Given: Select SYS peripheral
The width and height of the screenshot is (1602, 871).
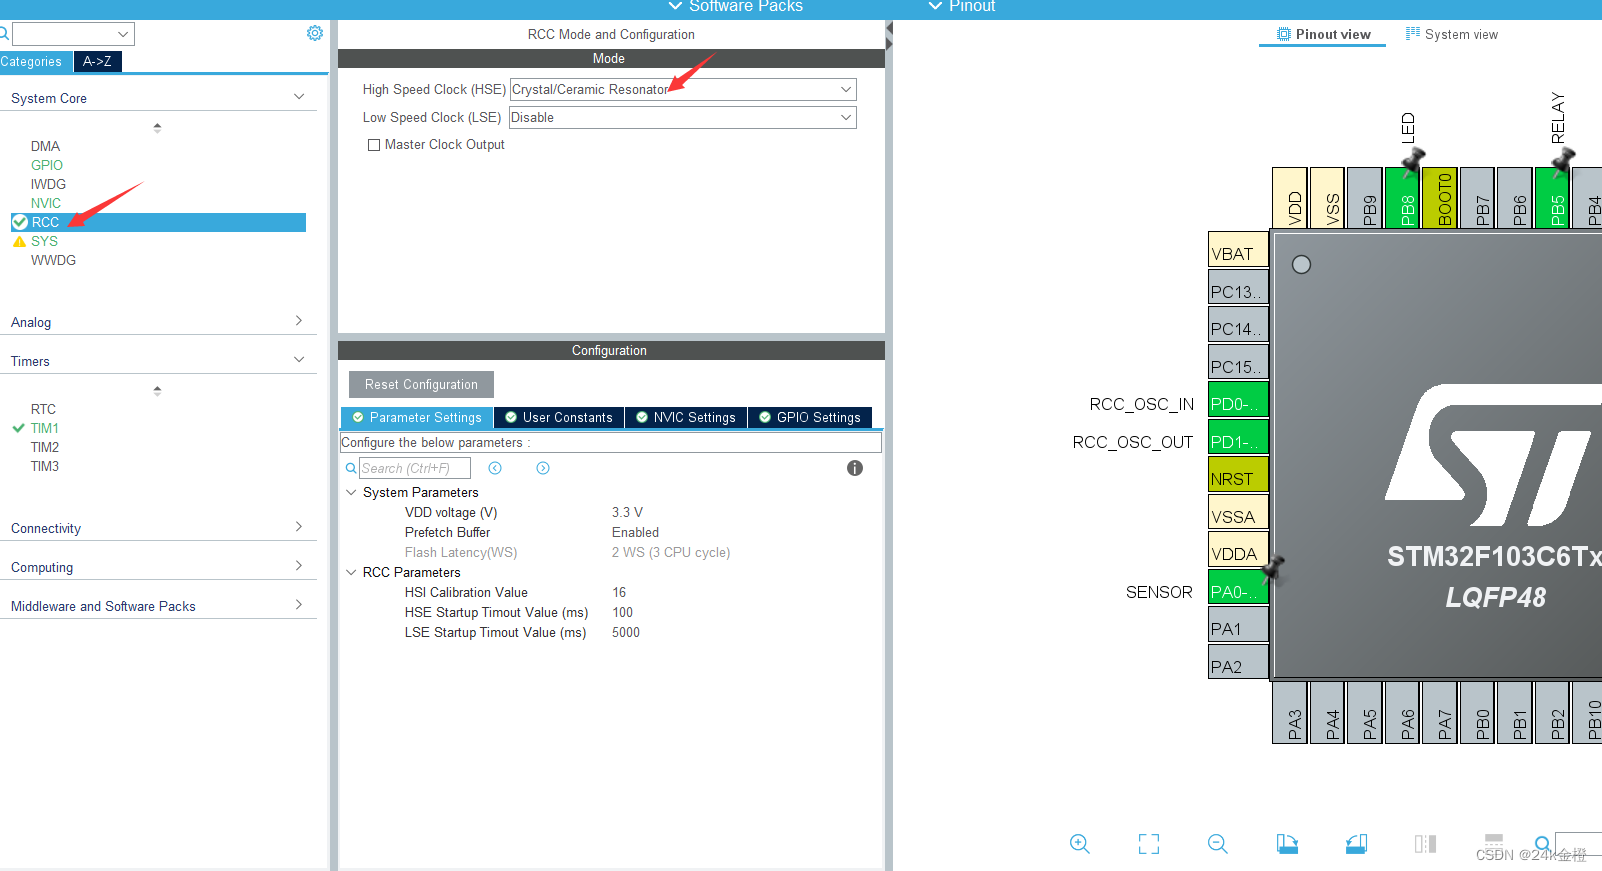Looking at the screenshot, I should pyautogui.click(x=44, y=241).
